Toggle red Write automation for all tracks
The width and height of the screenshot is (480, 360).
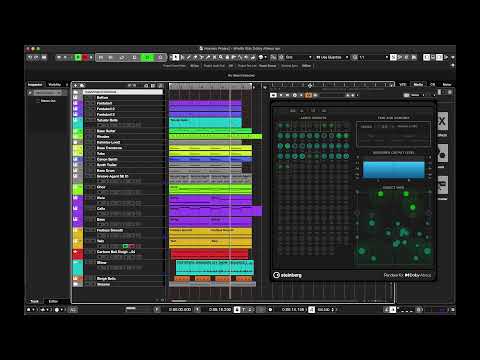pyautogui.click(x=86, y=57)
